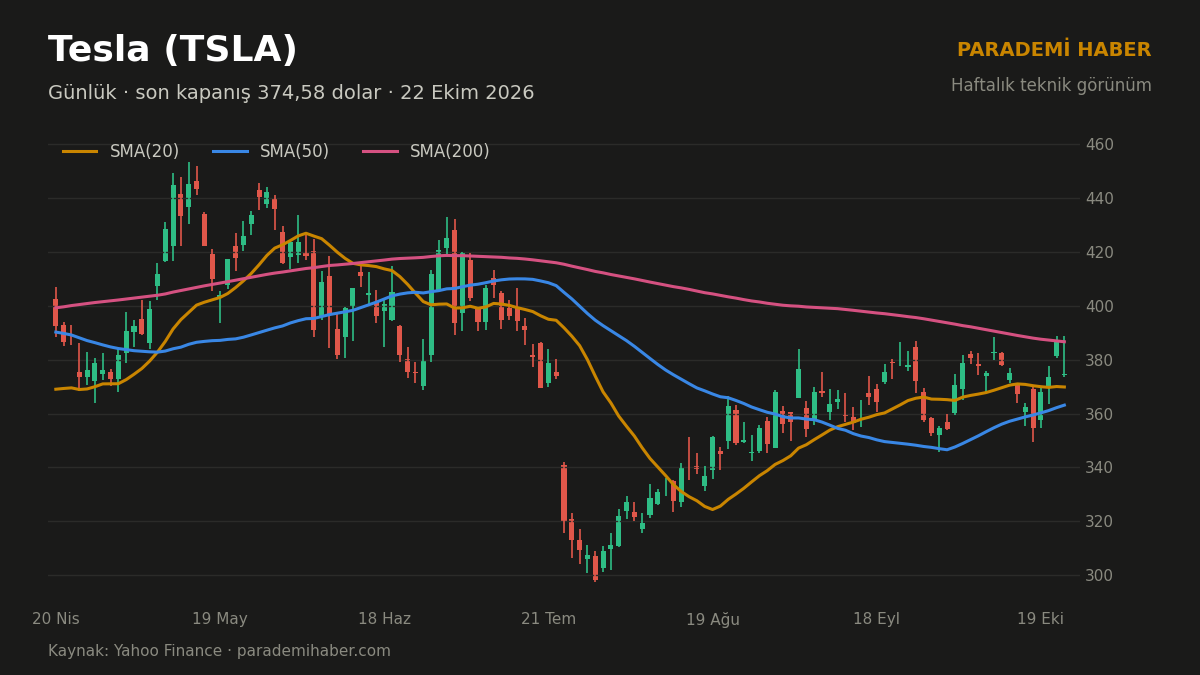
Task: Click the 21 Tem date axis label
Action: click(548, 619)
